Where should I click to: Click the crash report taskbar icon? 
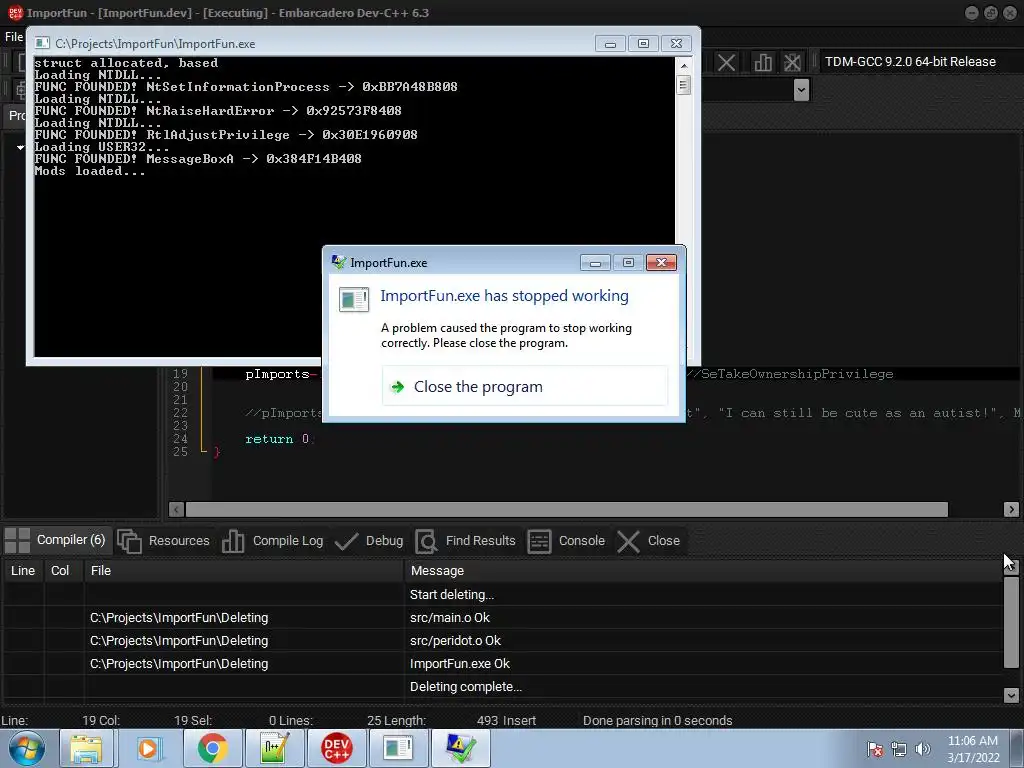coord(460,748)
